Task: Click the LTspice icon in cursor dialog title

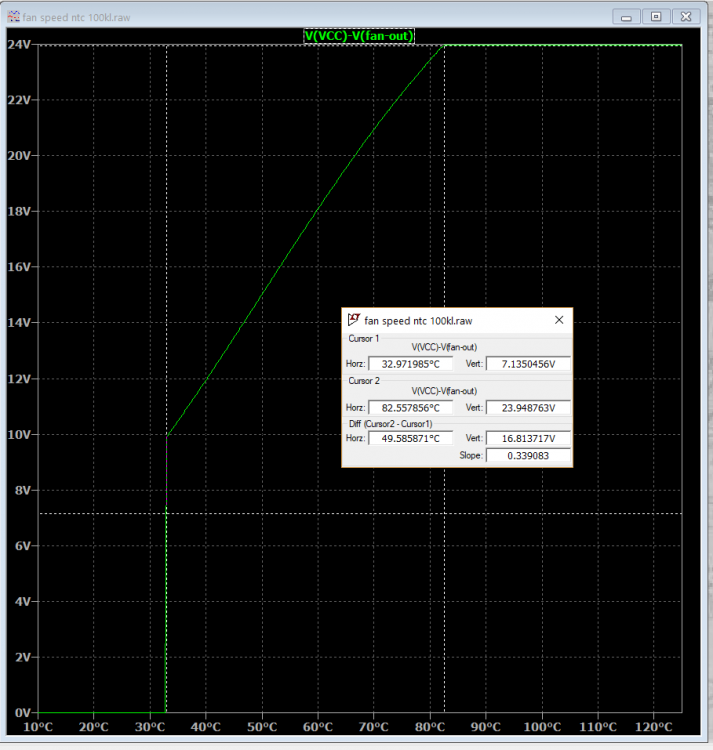Action: coord(354,320)
